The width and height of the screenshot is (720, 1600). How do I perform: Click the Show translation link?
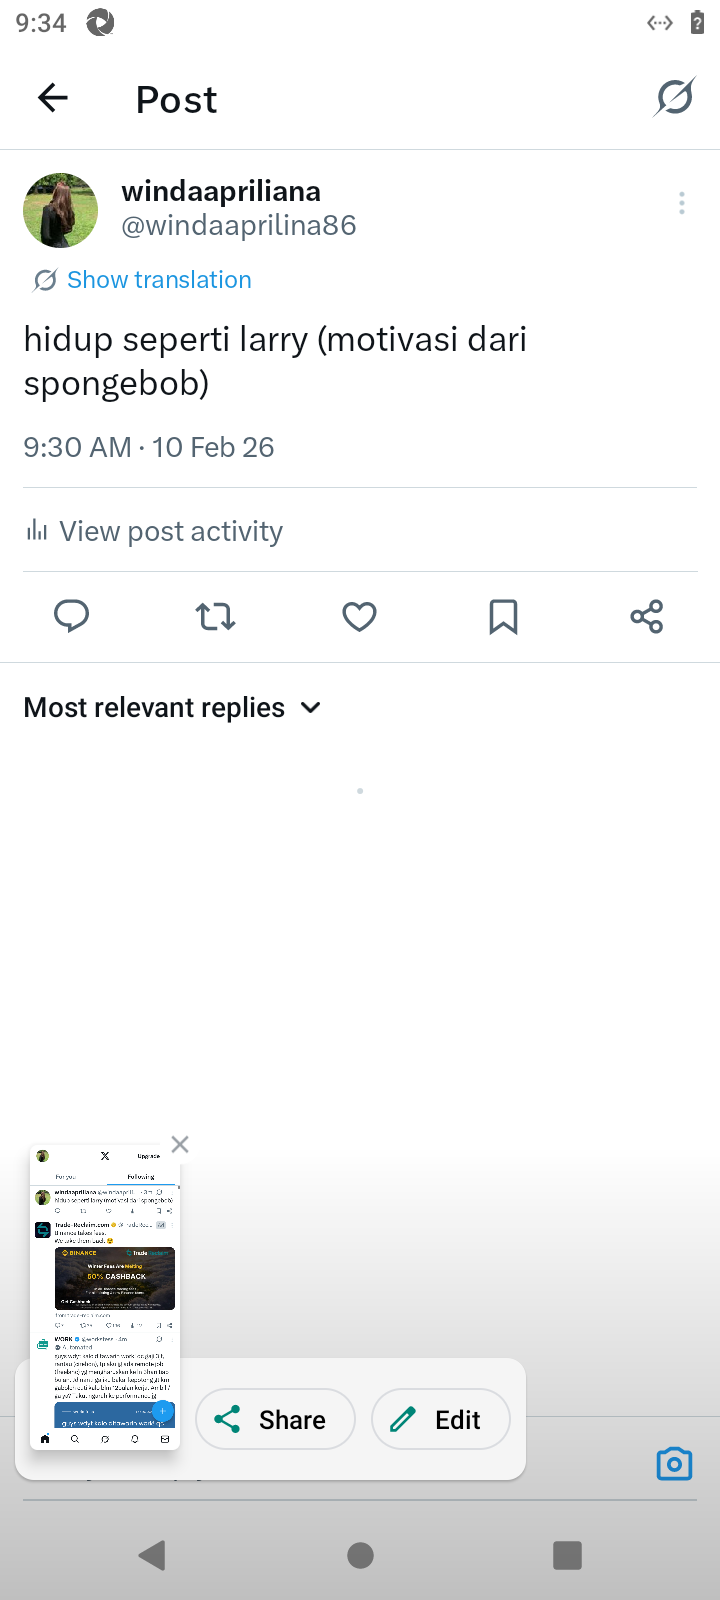159,280
